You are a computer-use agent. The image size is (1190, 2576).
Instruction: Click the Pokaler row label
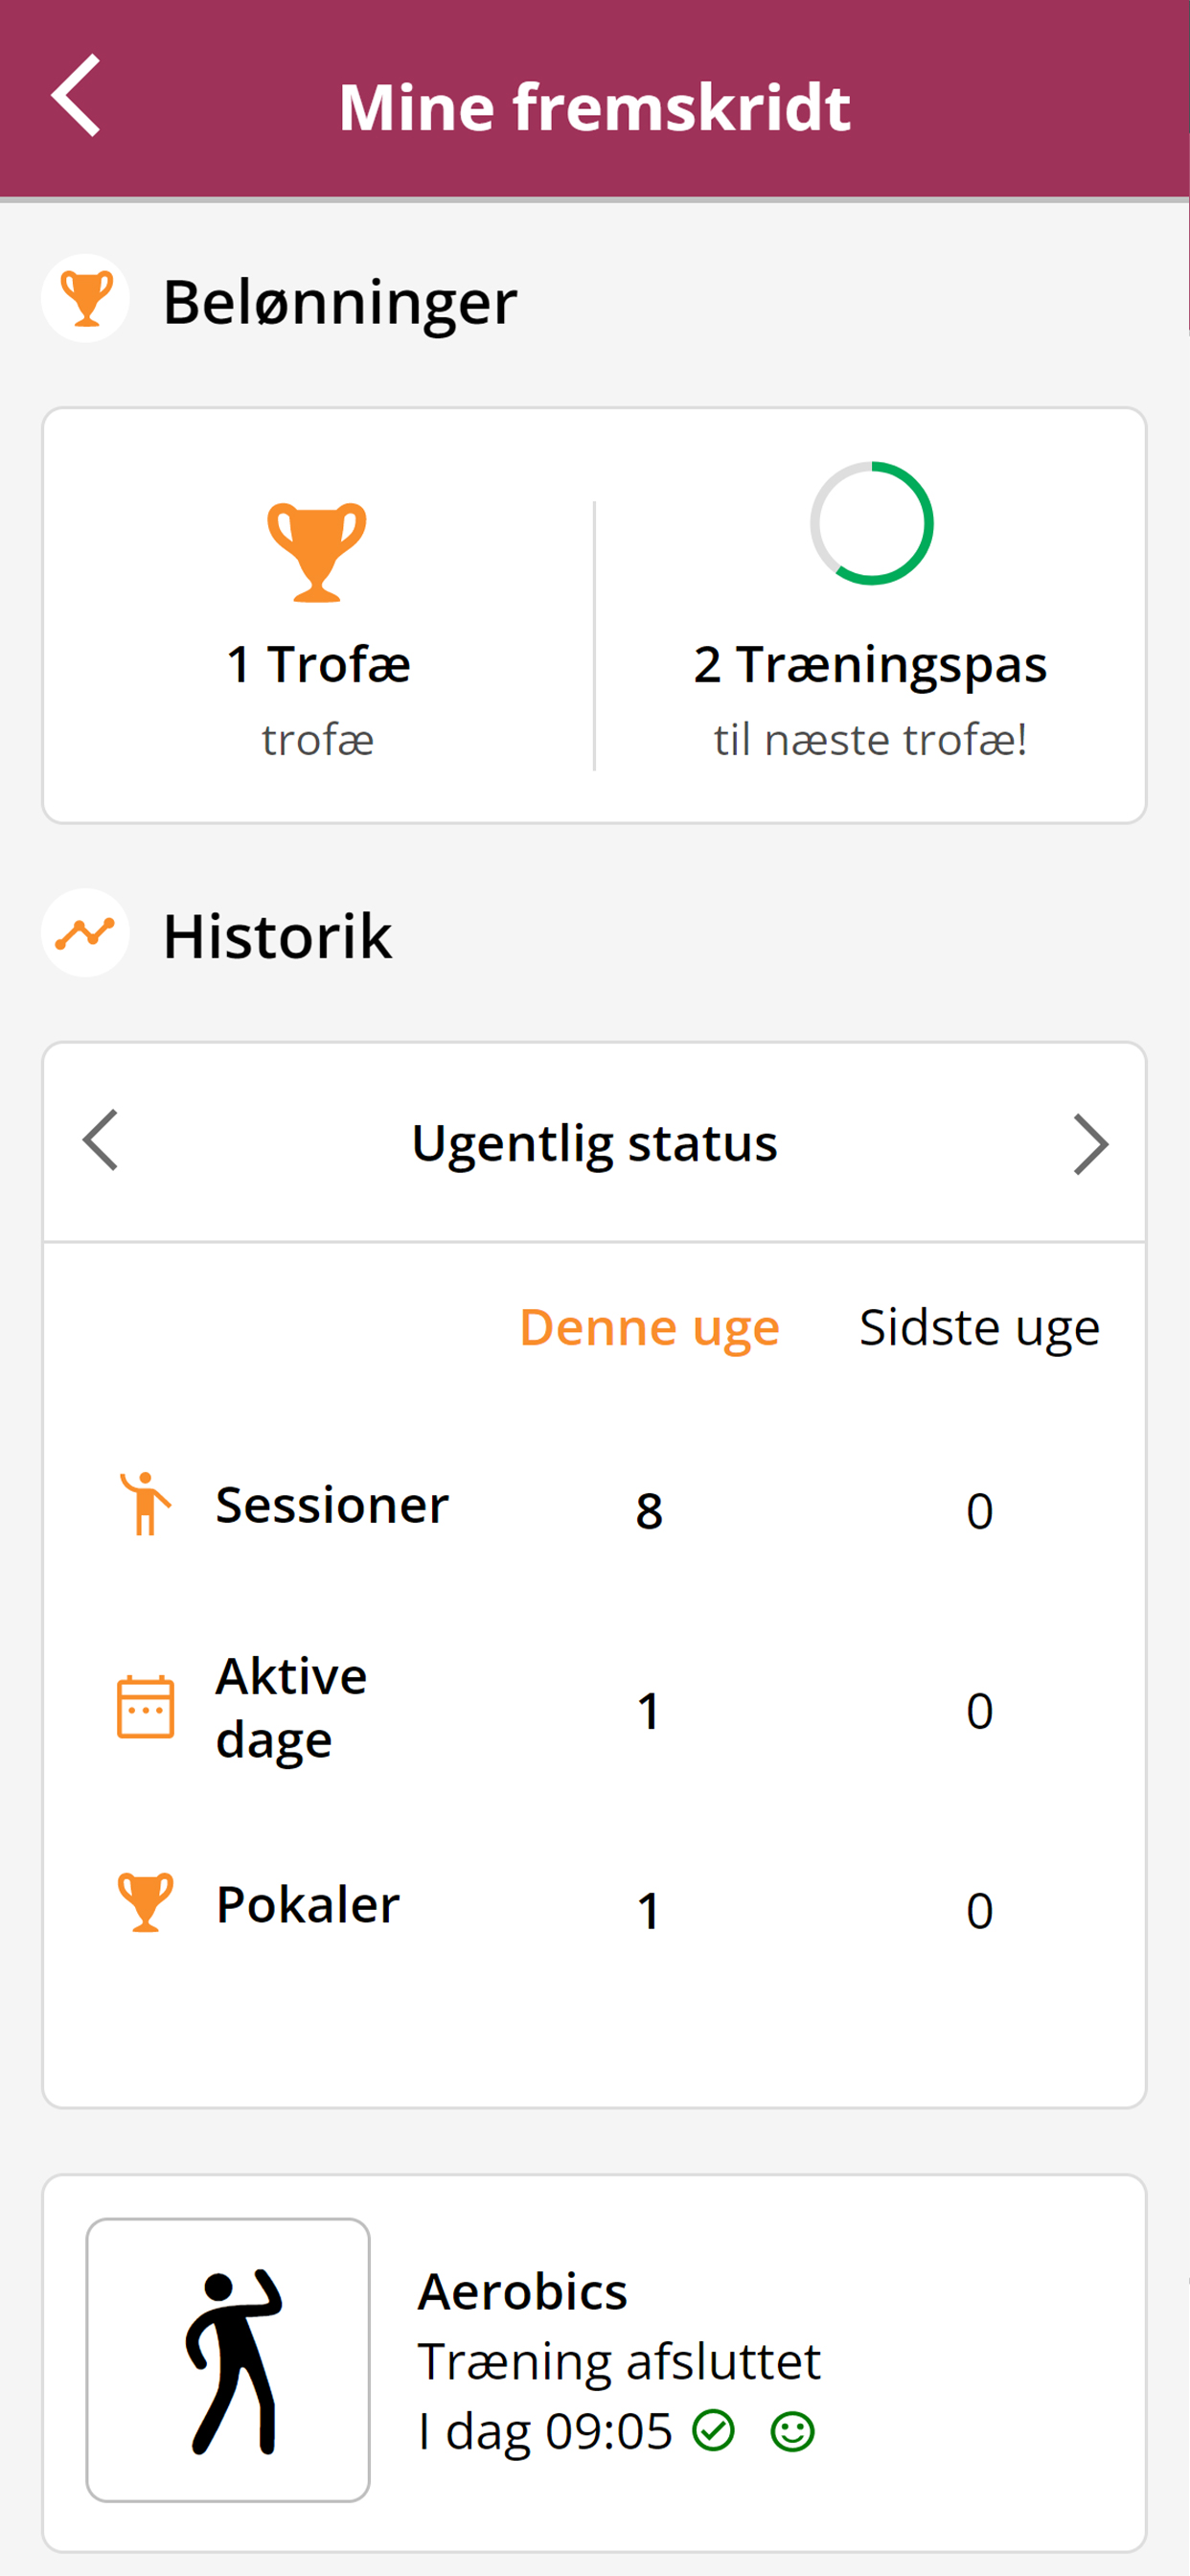click(x=308, y=1904)
